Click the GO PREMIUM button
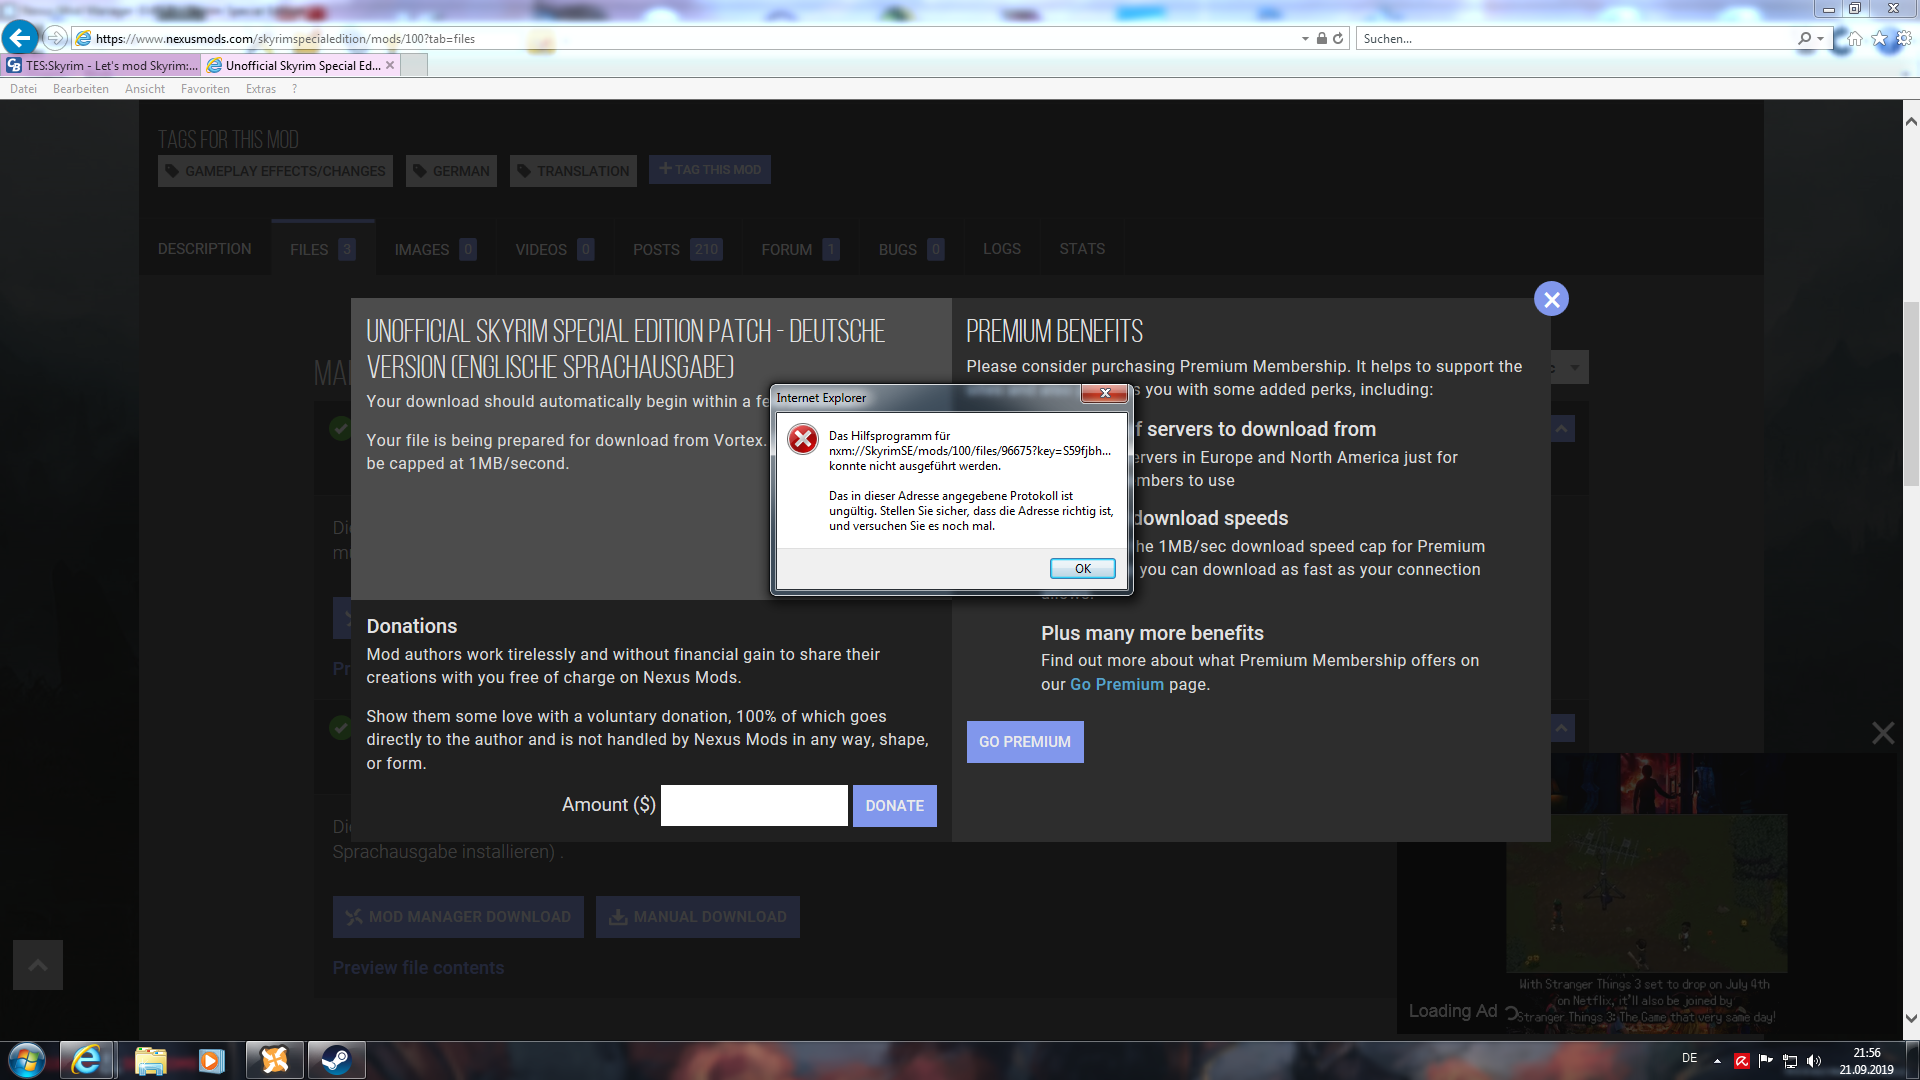Image resolution: width=1920 pixels, height=1080 pixels. pyautogui.click(x=1024, y=742)
